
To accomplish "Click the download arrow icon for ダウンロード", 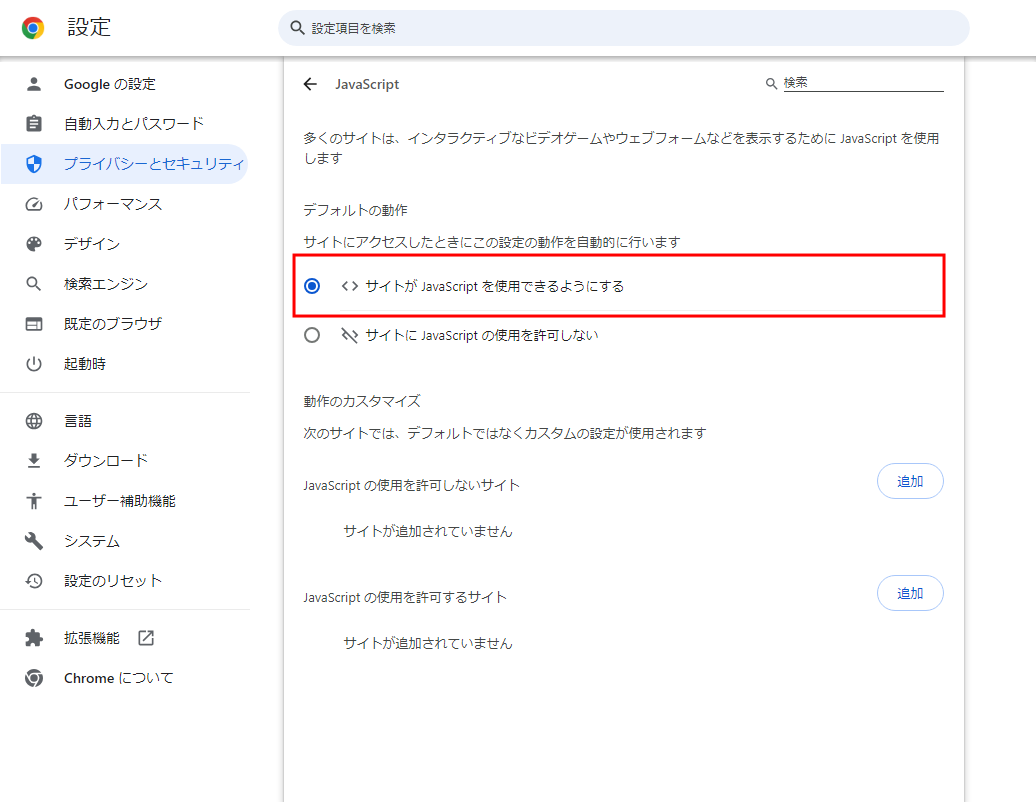I will pyautogui.click(x=34, y=460).
